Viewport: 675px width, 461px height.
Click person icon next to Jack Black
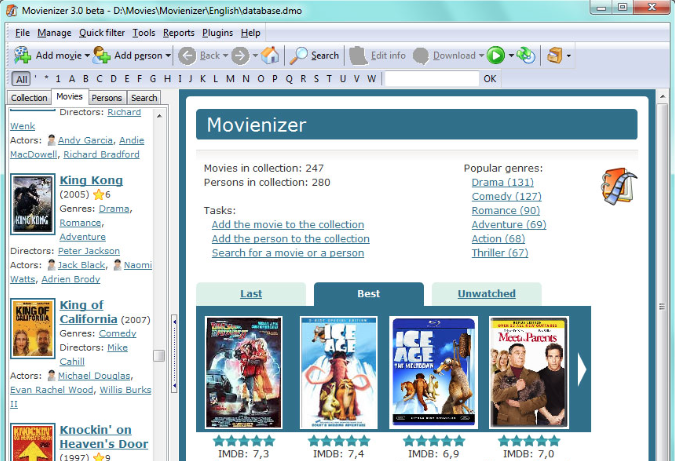[51, 265]
